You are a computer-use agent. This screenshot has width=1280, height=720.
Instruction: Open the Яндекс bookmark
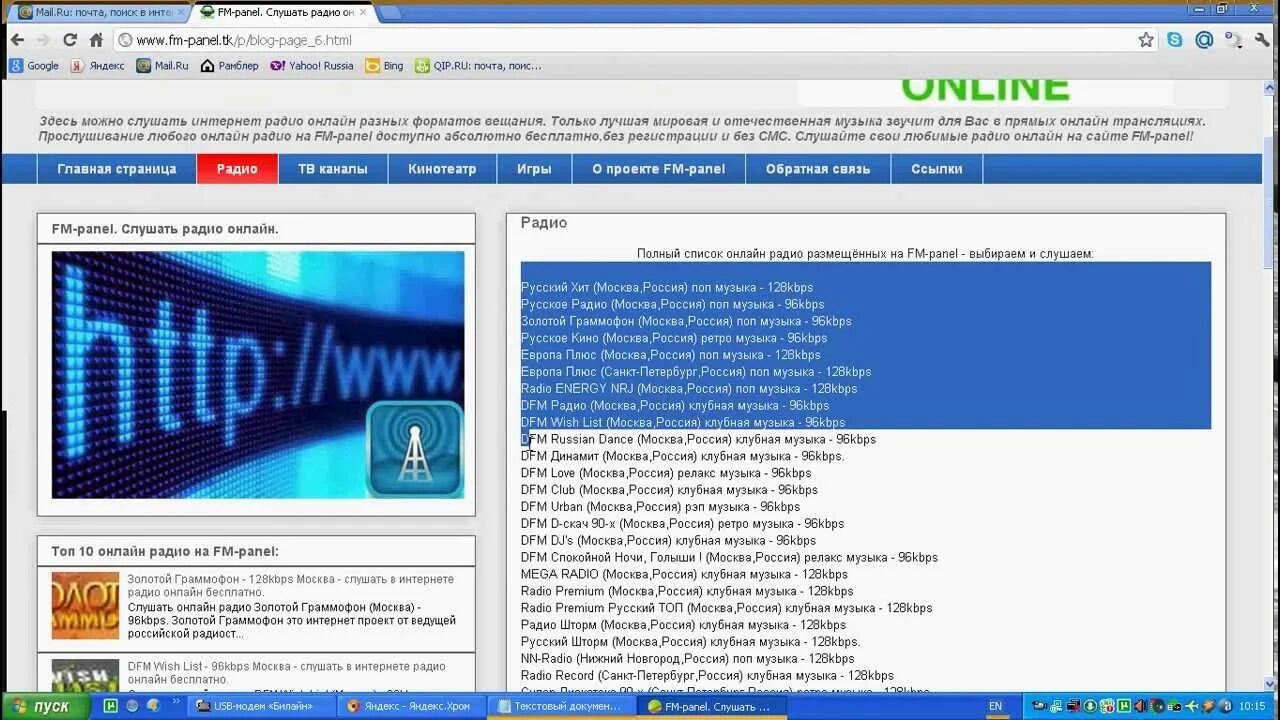pyautogui.click(x=97, y=66)
